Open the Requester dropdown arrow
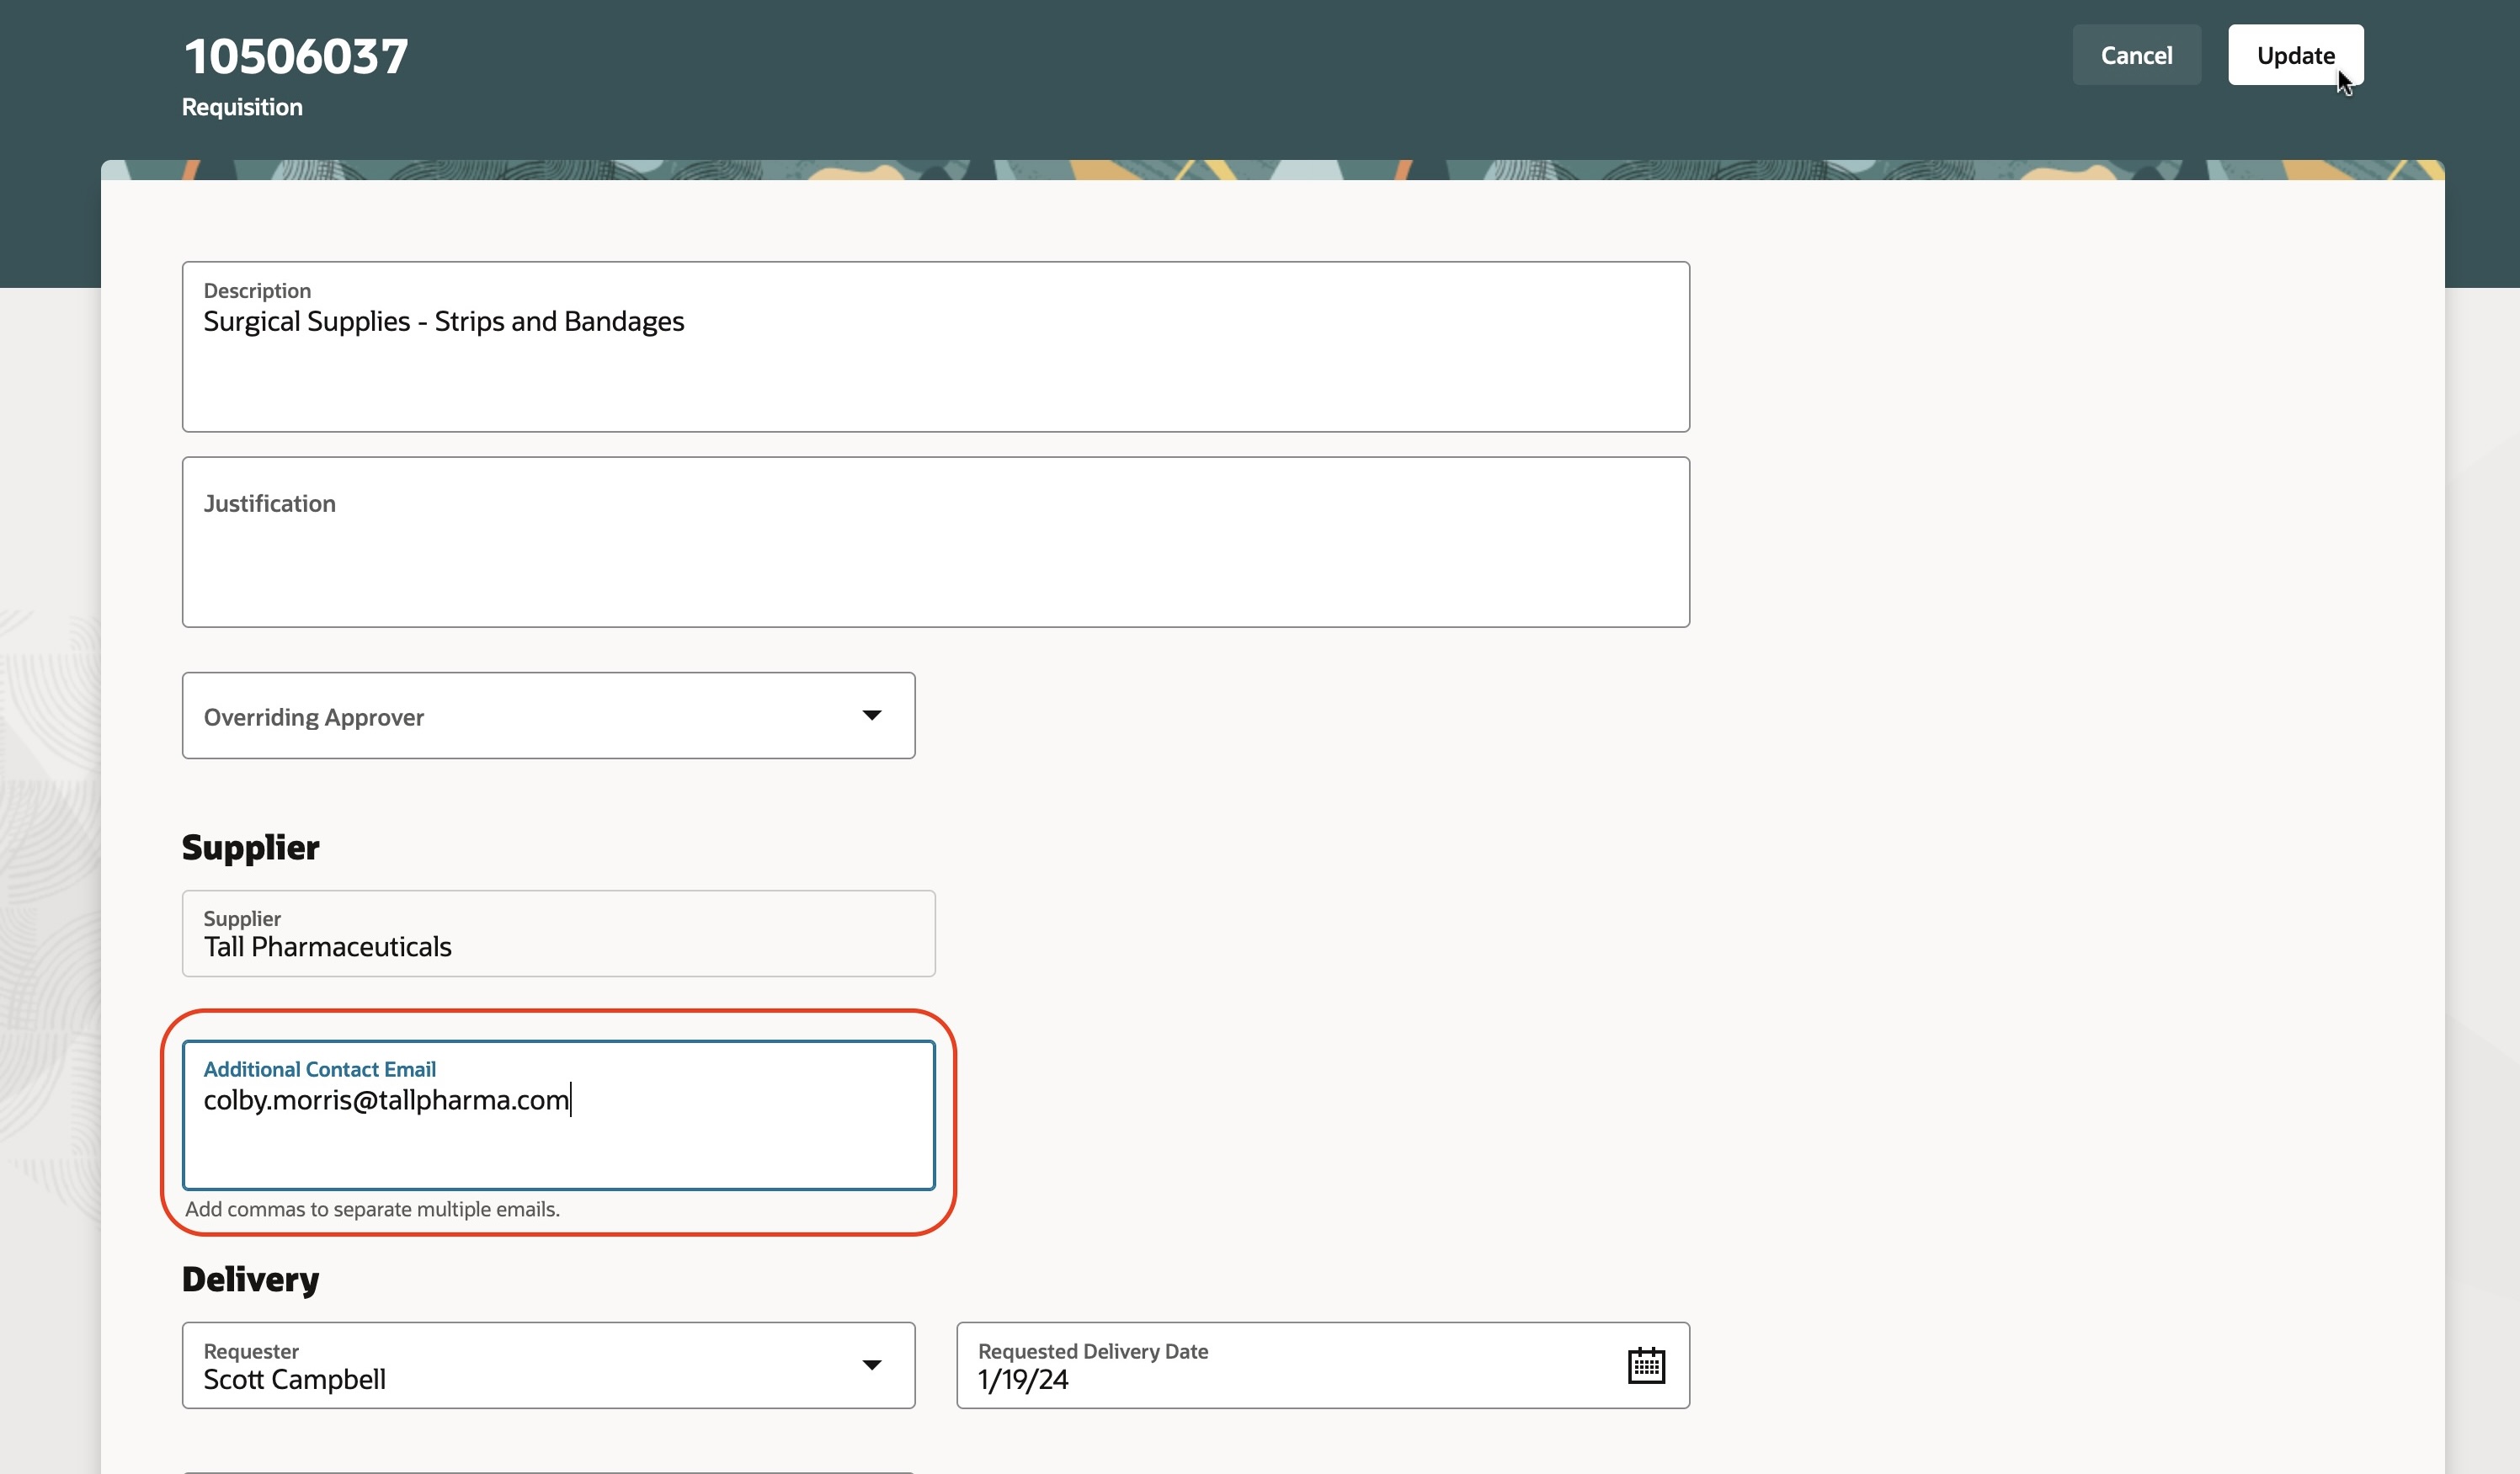 point(871,1365)
